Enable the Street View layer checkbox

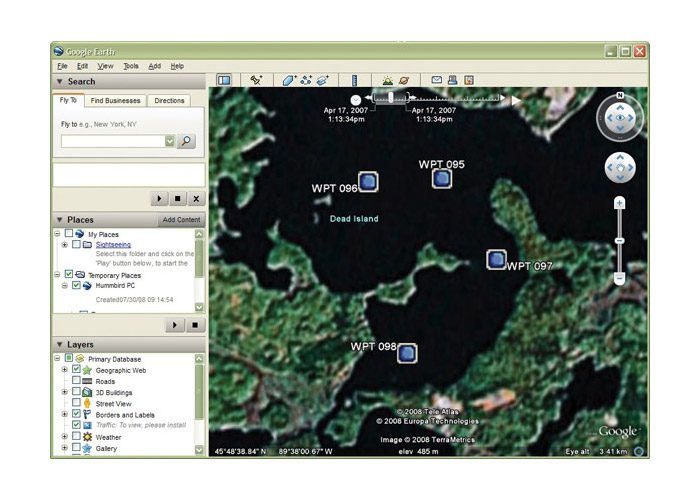pyautogui.click(x=76, y=403)
